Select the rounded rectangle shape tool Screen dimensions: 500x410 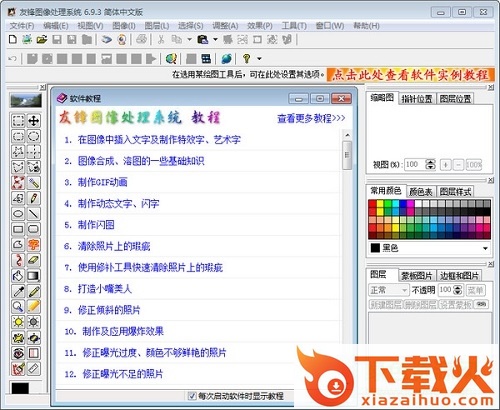[34, 229]
